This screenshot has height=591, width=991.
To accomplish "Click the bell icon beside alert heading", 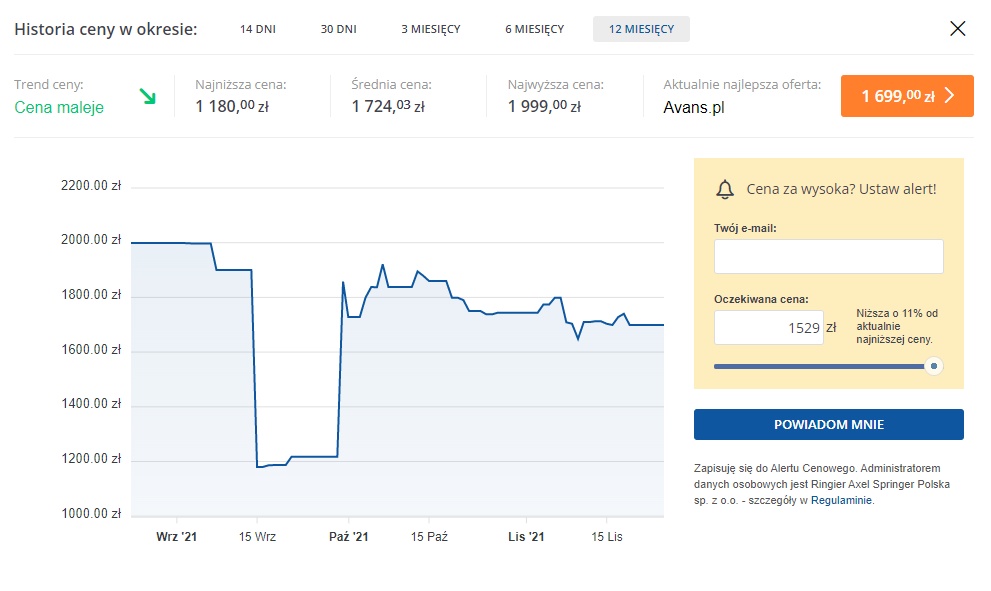I will pos(726,189).
